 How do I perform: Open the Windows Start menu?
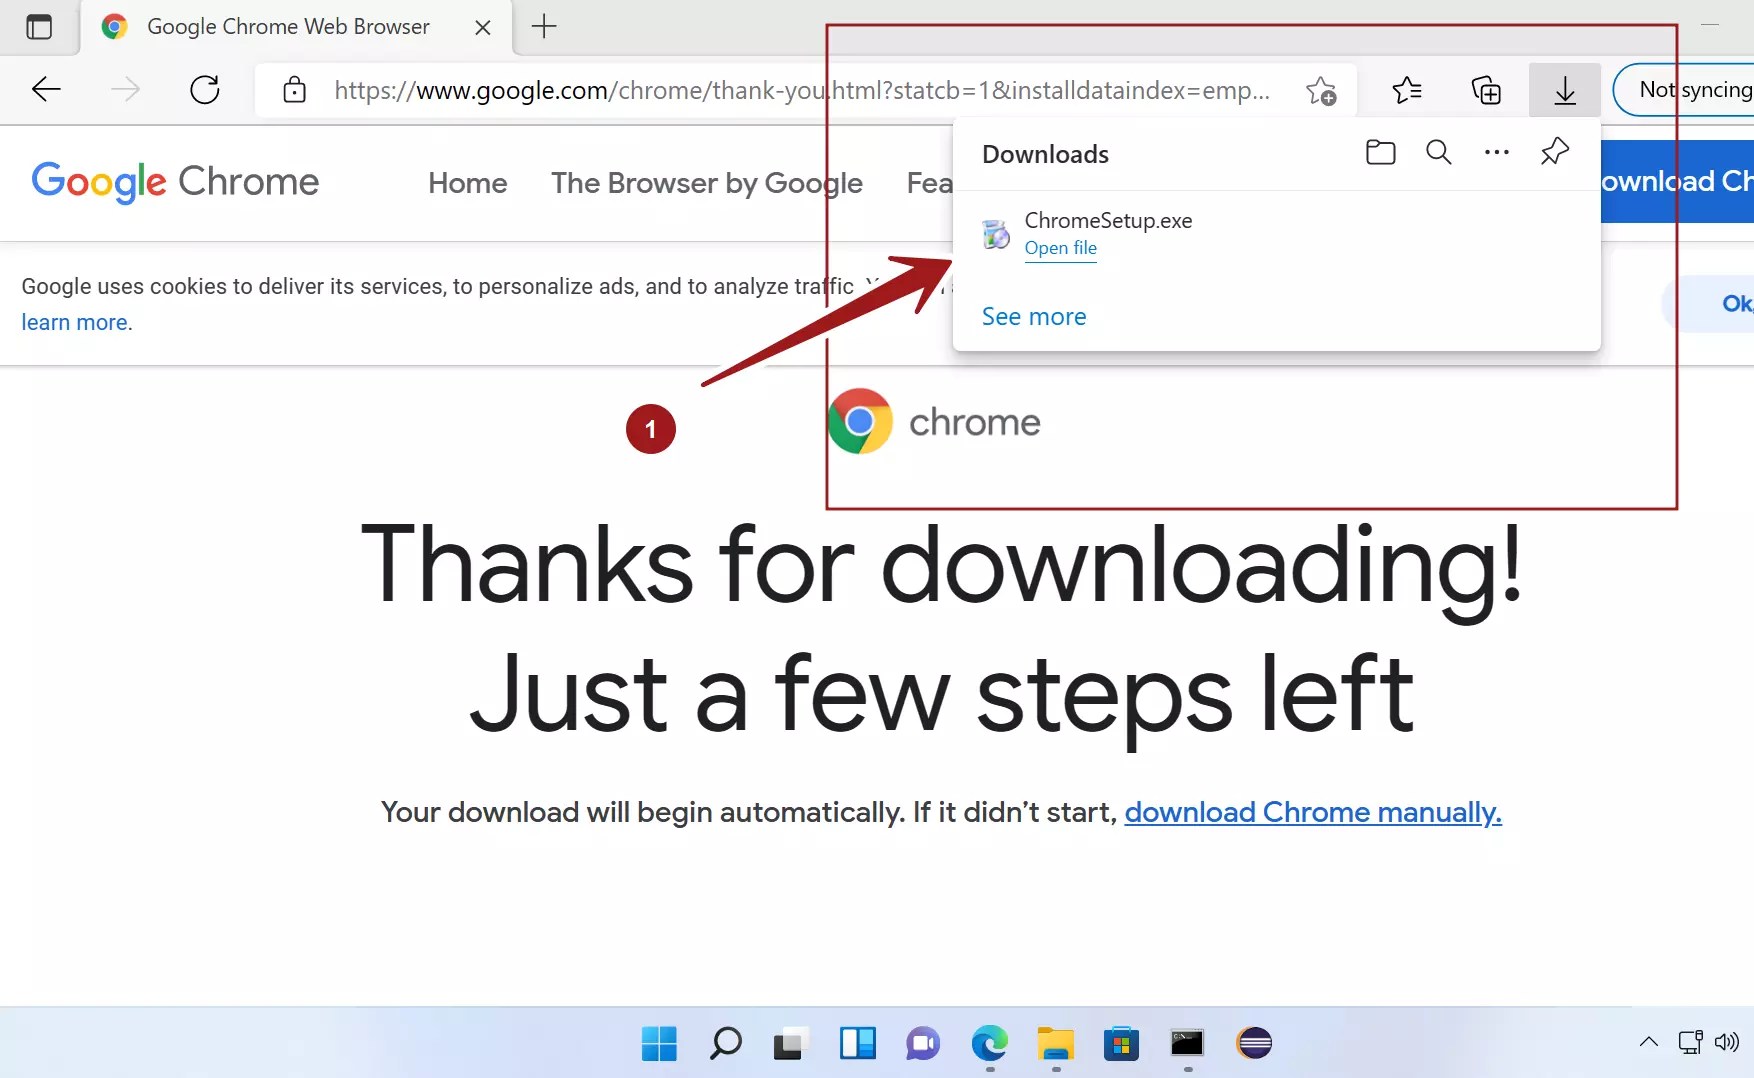coord(659,1043)
